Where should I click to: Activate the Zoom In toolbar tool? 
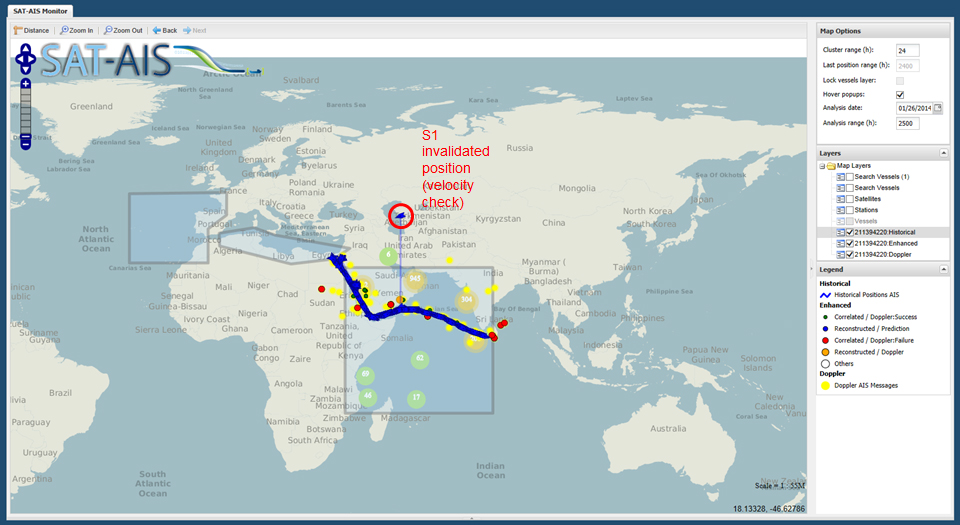[x=77, y=30]
